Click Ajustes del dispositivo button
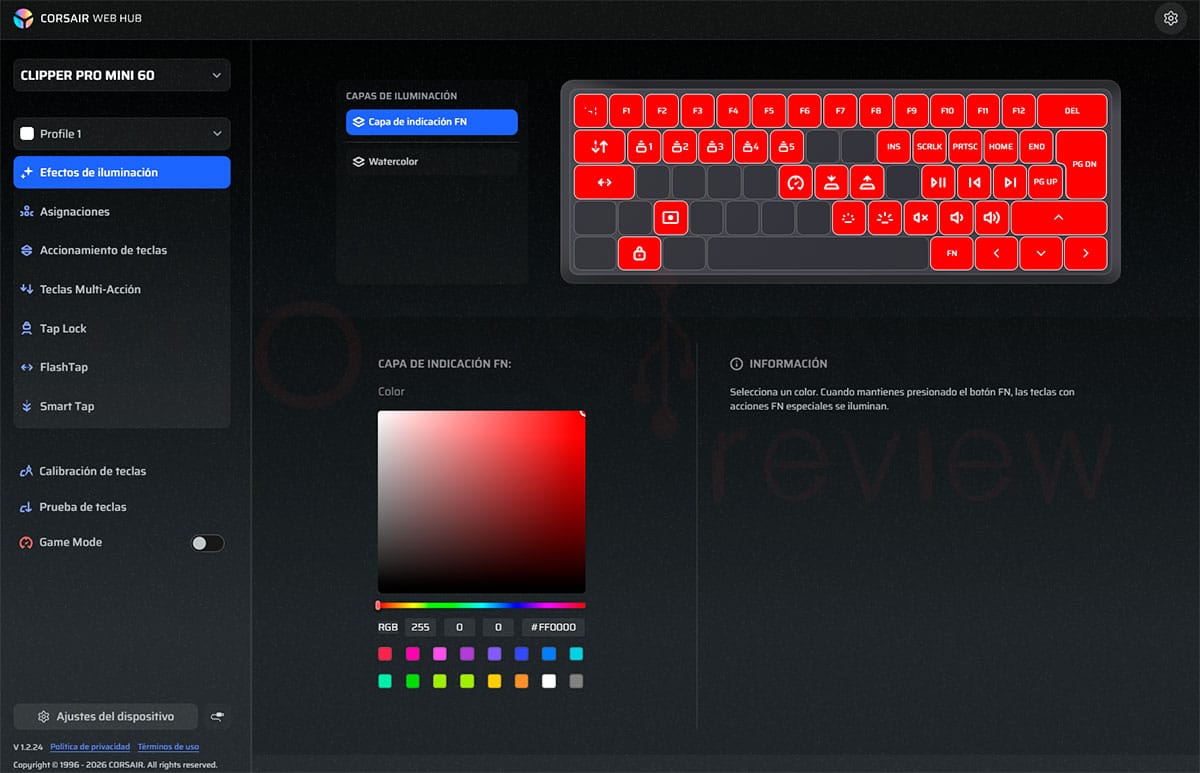The width and height of the screenshot is (1200, 773). click(106, 717)
